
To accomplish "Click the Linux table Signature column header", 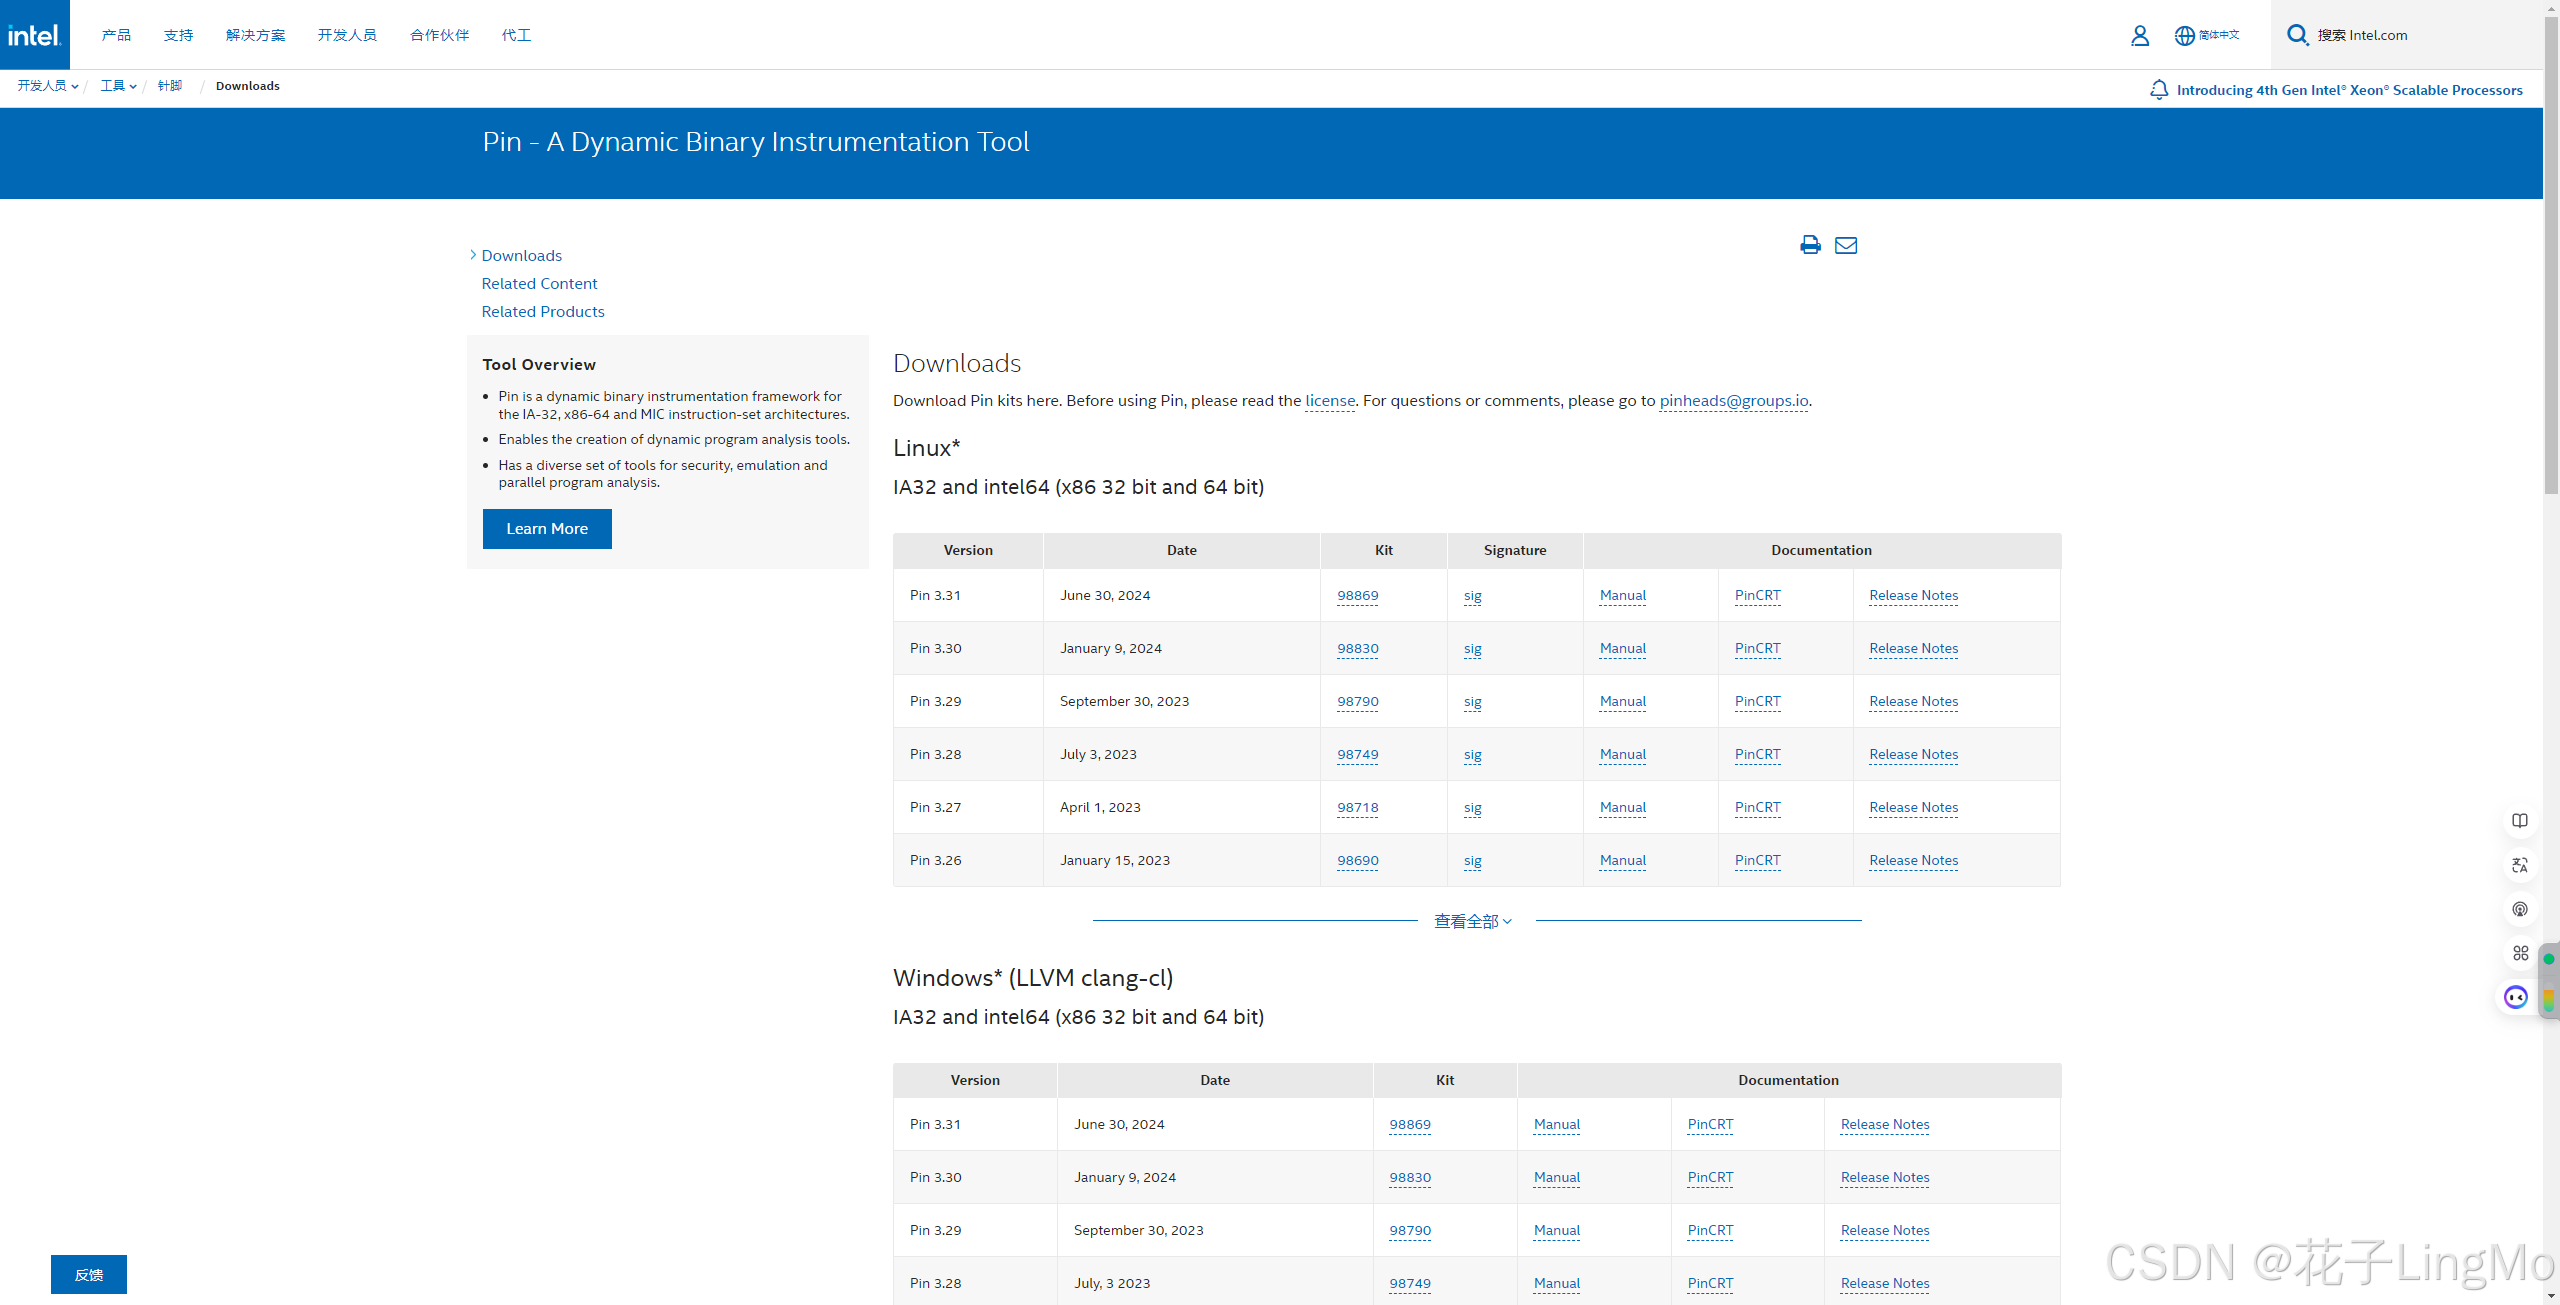I will point(1515,551).
